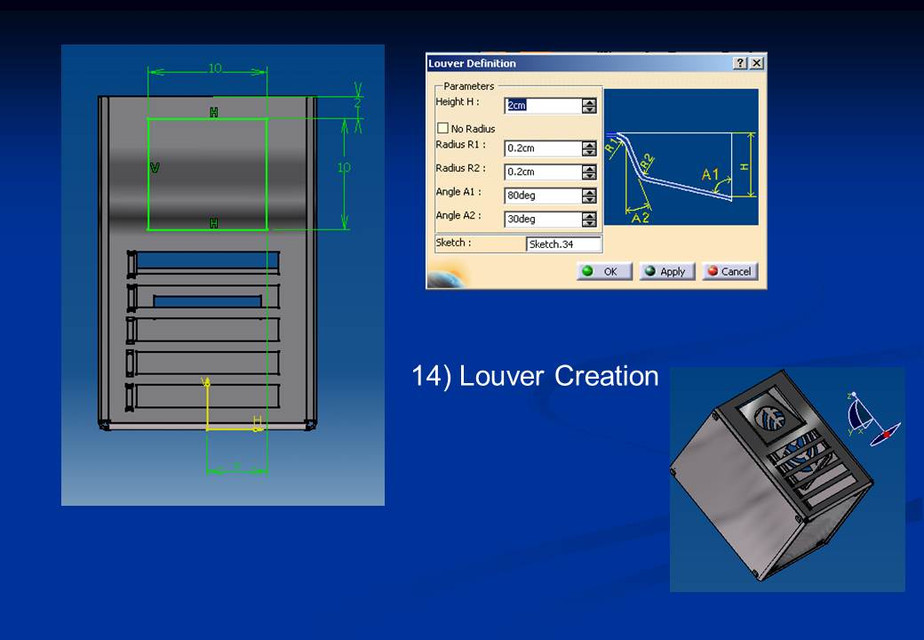924x640 pixels.
Task: Click the top H constraint marker
Action: coord(214,112)
